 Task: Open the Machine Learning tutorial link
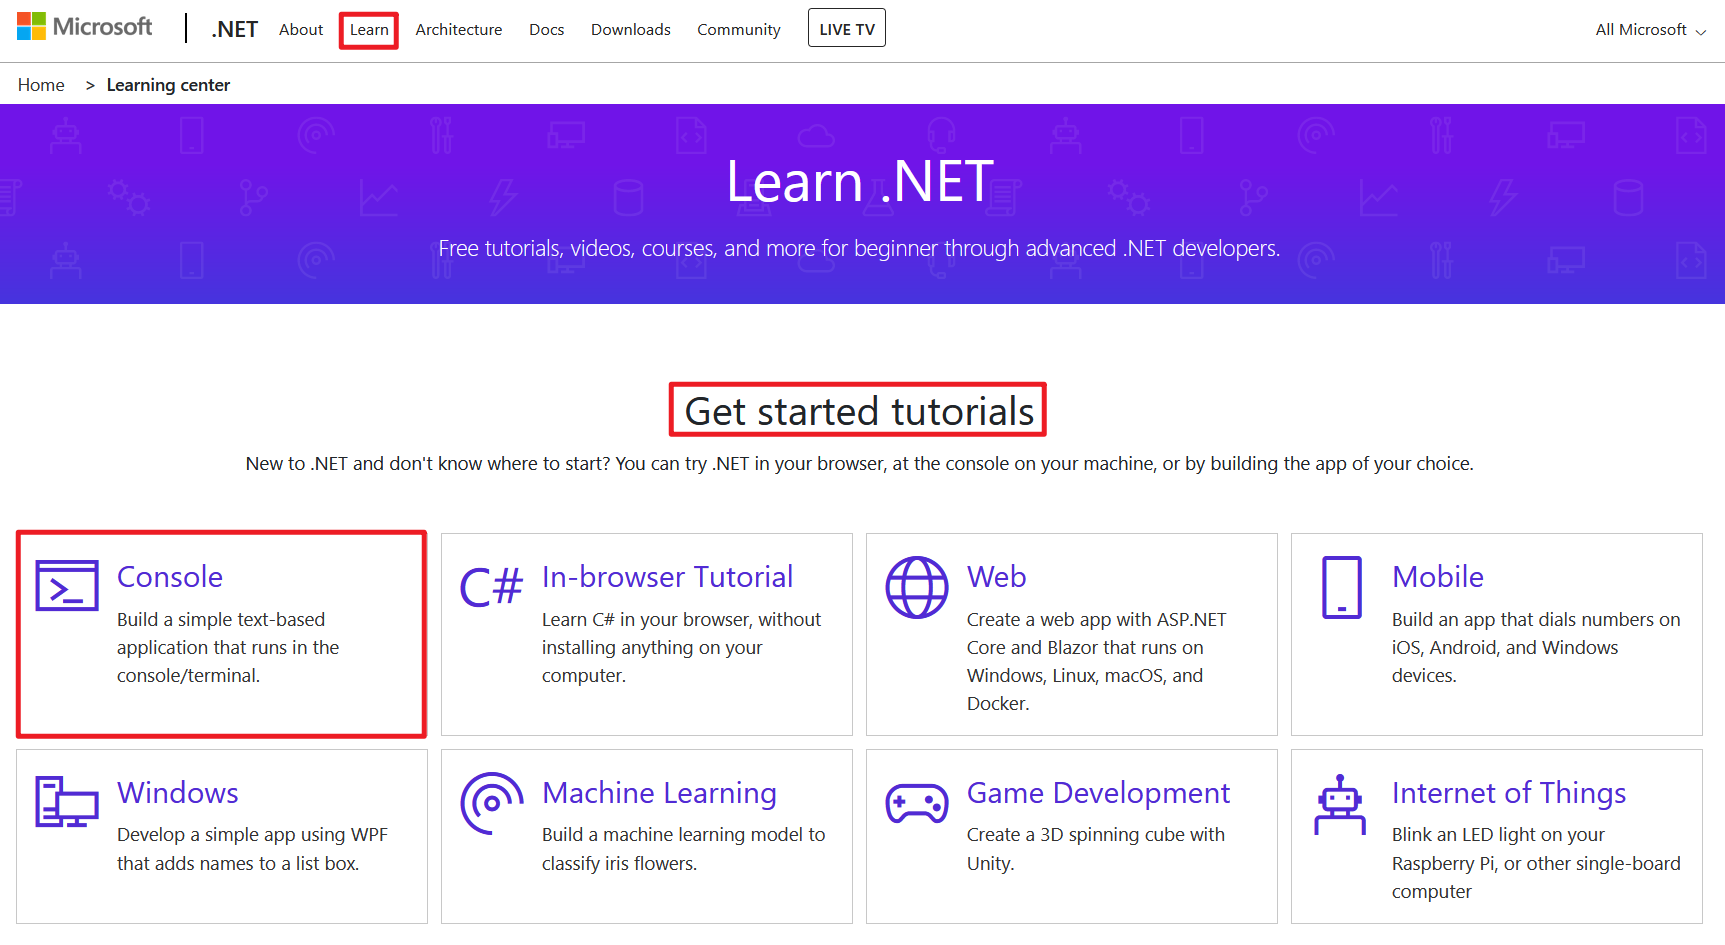(x=659, y=793)
